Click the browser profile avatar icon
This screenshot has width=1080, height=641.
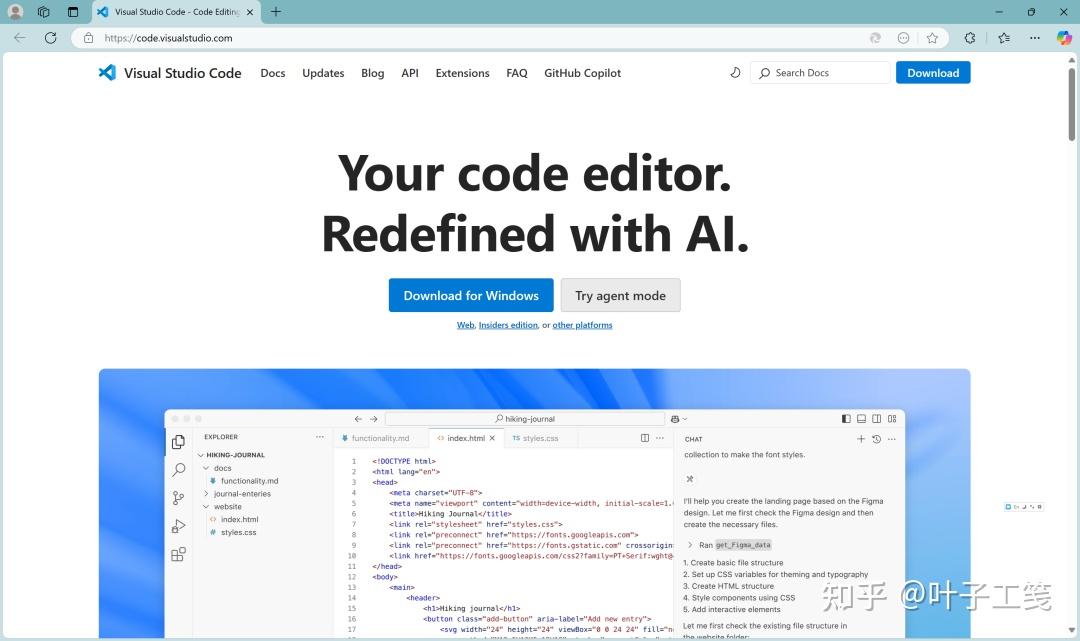pos(15,12)
